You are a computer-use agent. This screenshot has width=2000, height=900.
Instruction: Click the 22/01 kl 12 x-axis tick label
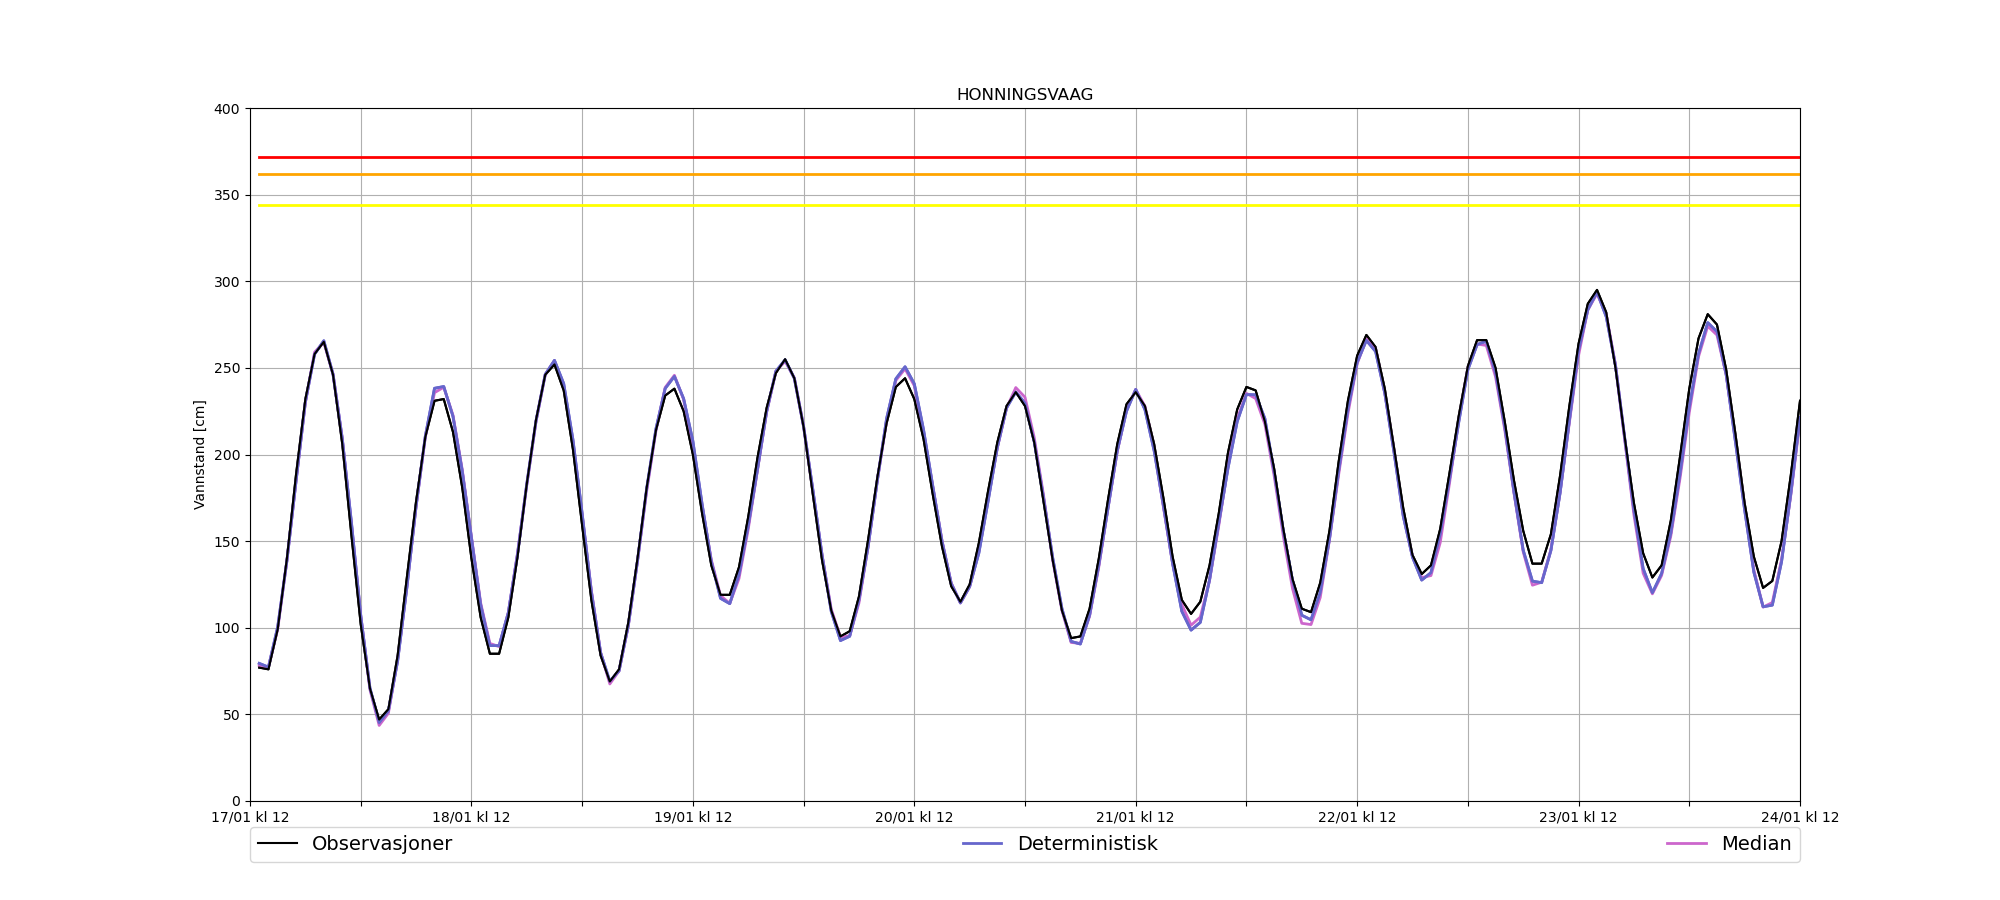point(1357,818)
